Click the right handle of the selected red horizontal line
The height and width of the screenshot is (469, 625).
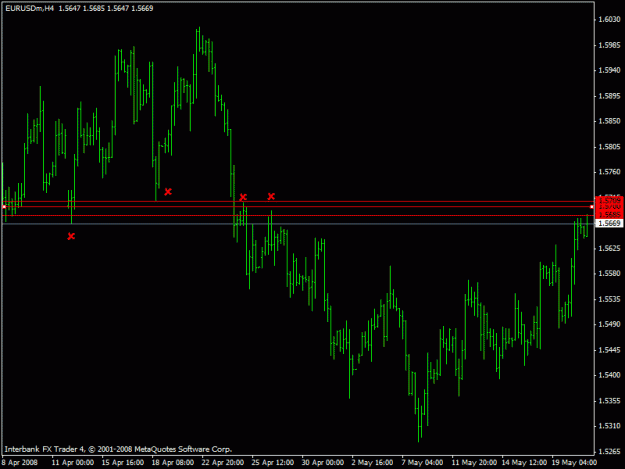click(x=592, y=207)
